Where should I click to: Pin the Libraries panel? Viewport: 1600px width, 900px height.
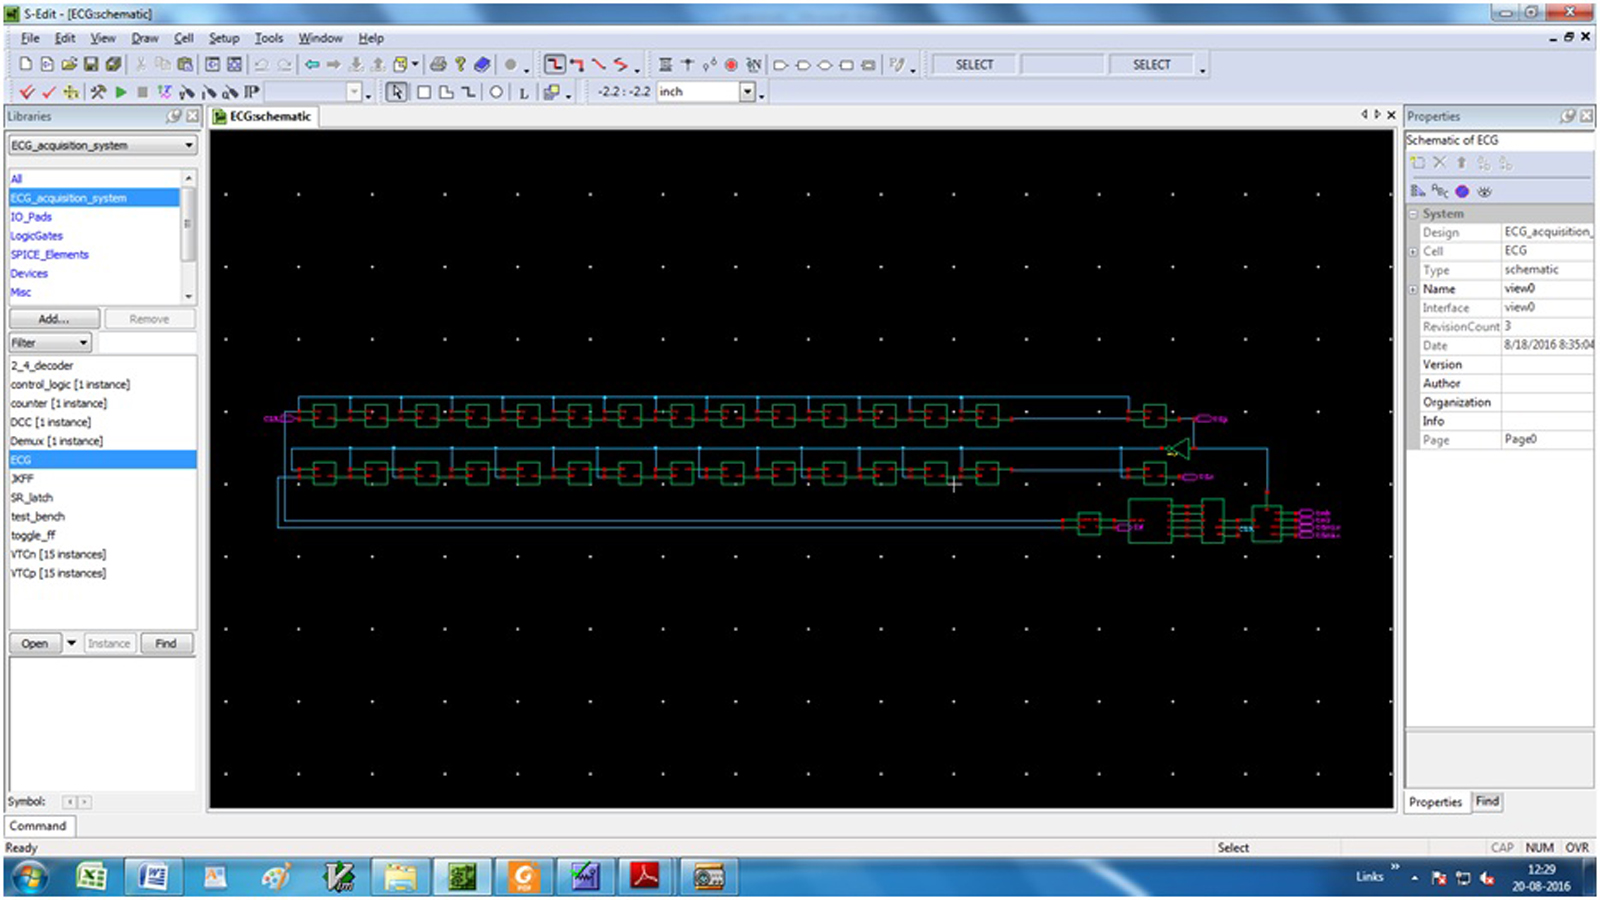tap(174, 116)
